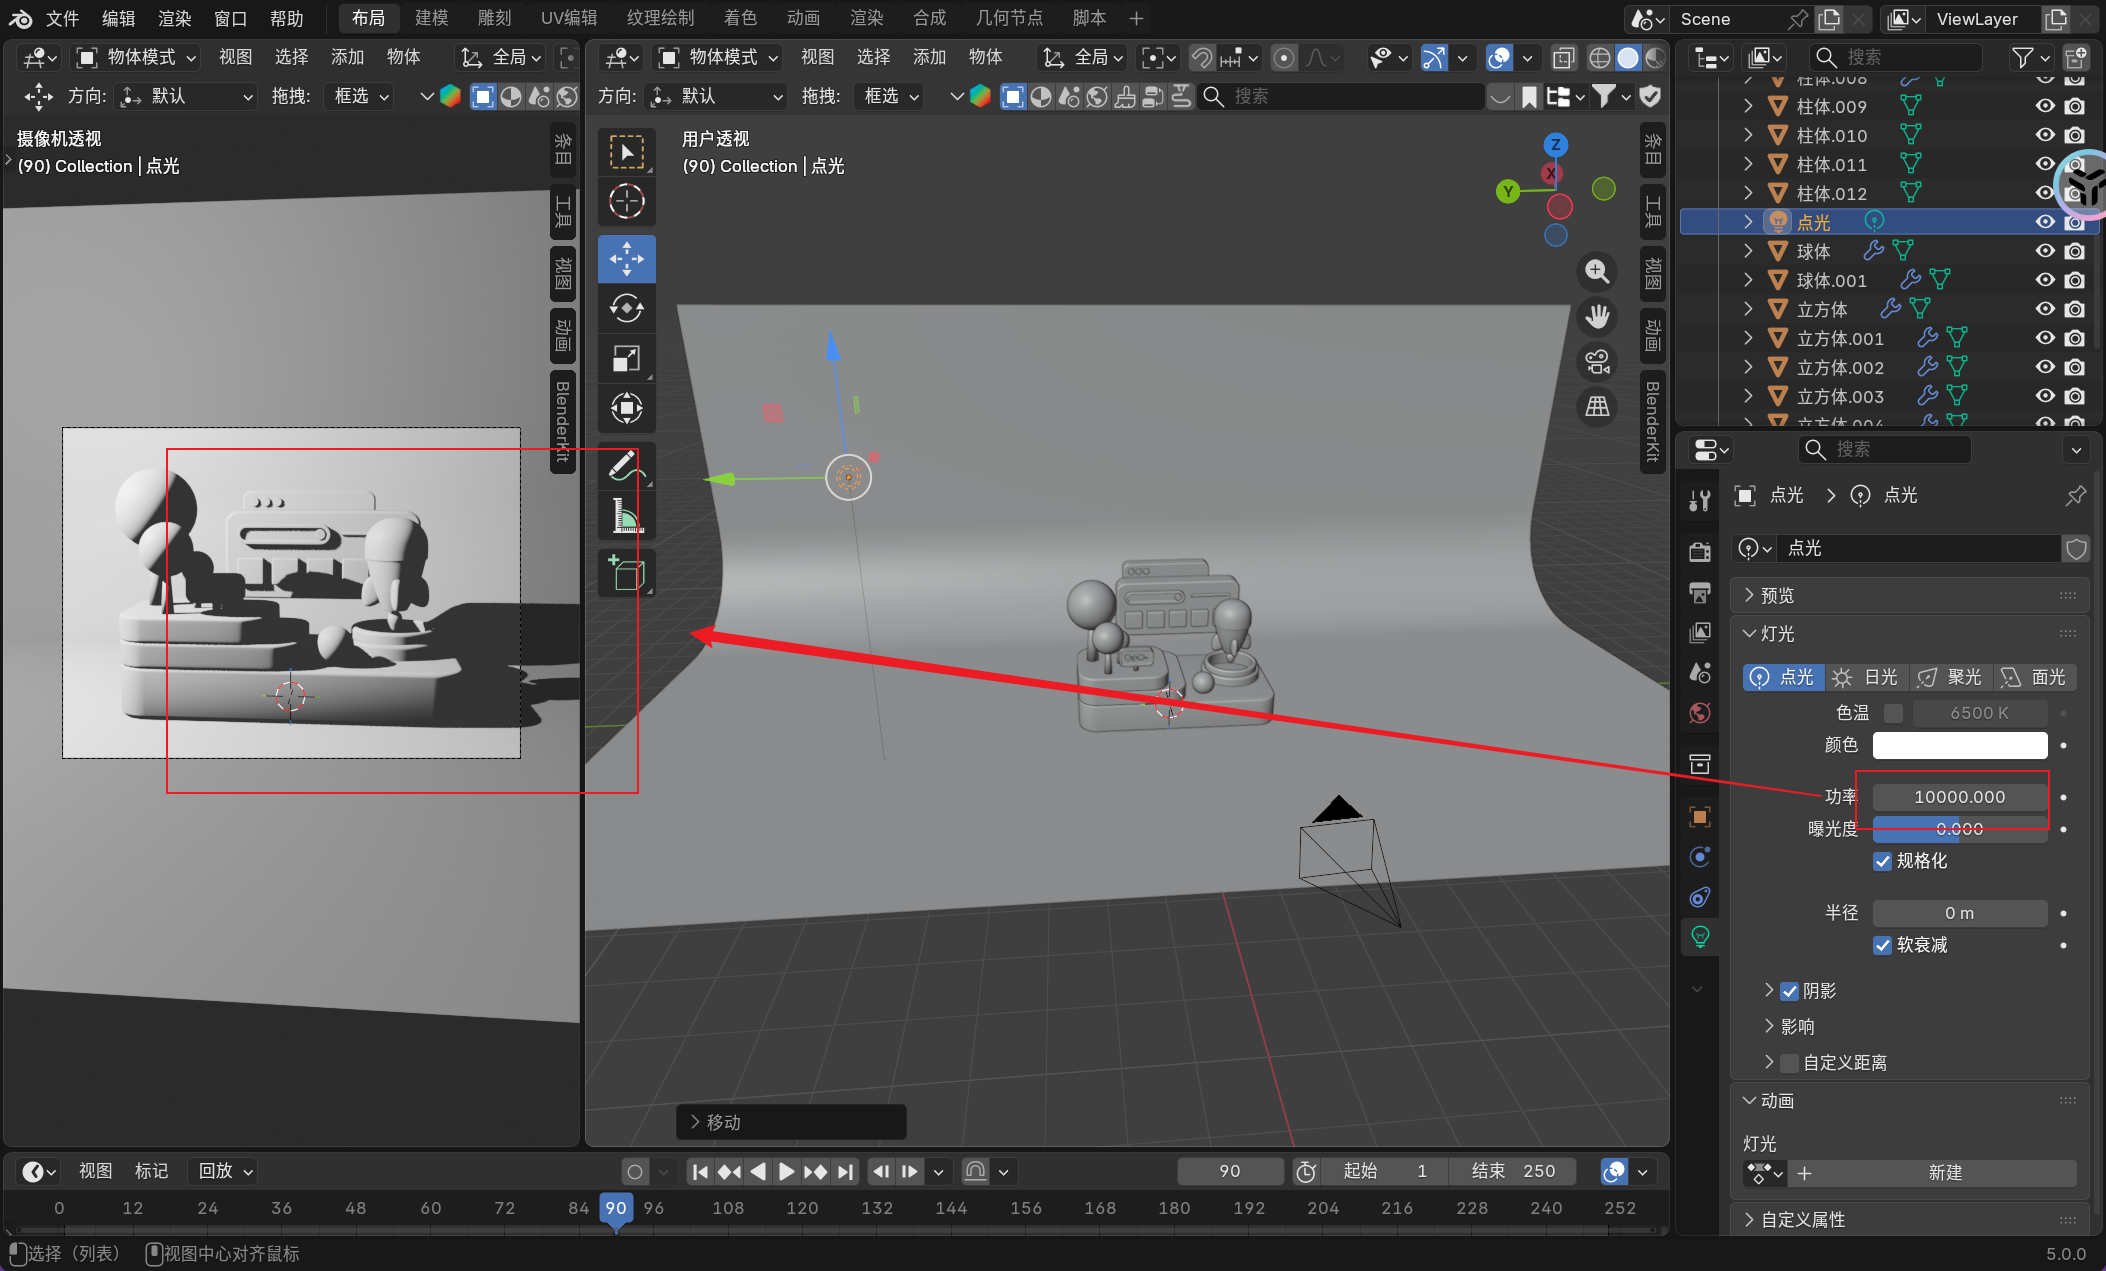Click the 新建 animation button
The width and height of the screenshot is (2106, 1271).
(1944, 1173)
